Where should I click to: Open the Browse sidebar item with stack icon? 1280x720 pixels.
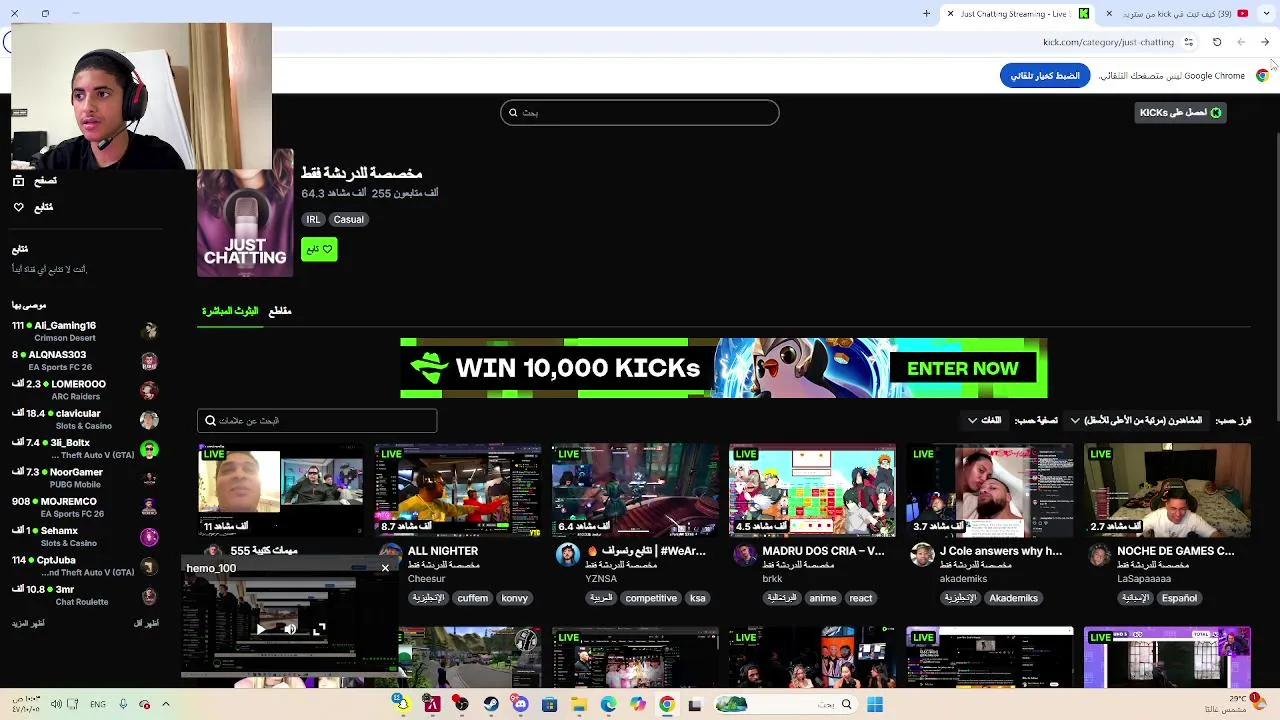click(35, 181)
